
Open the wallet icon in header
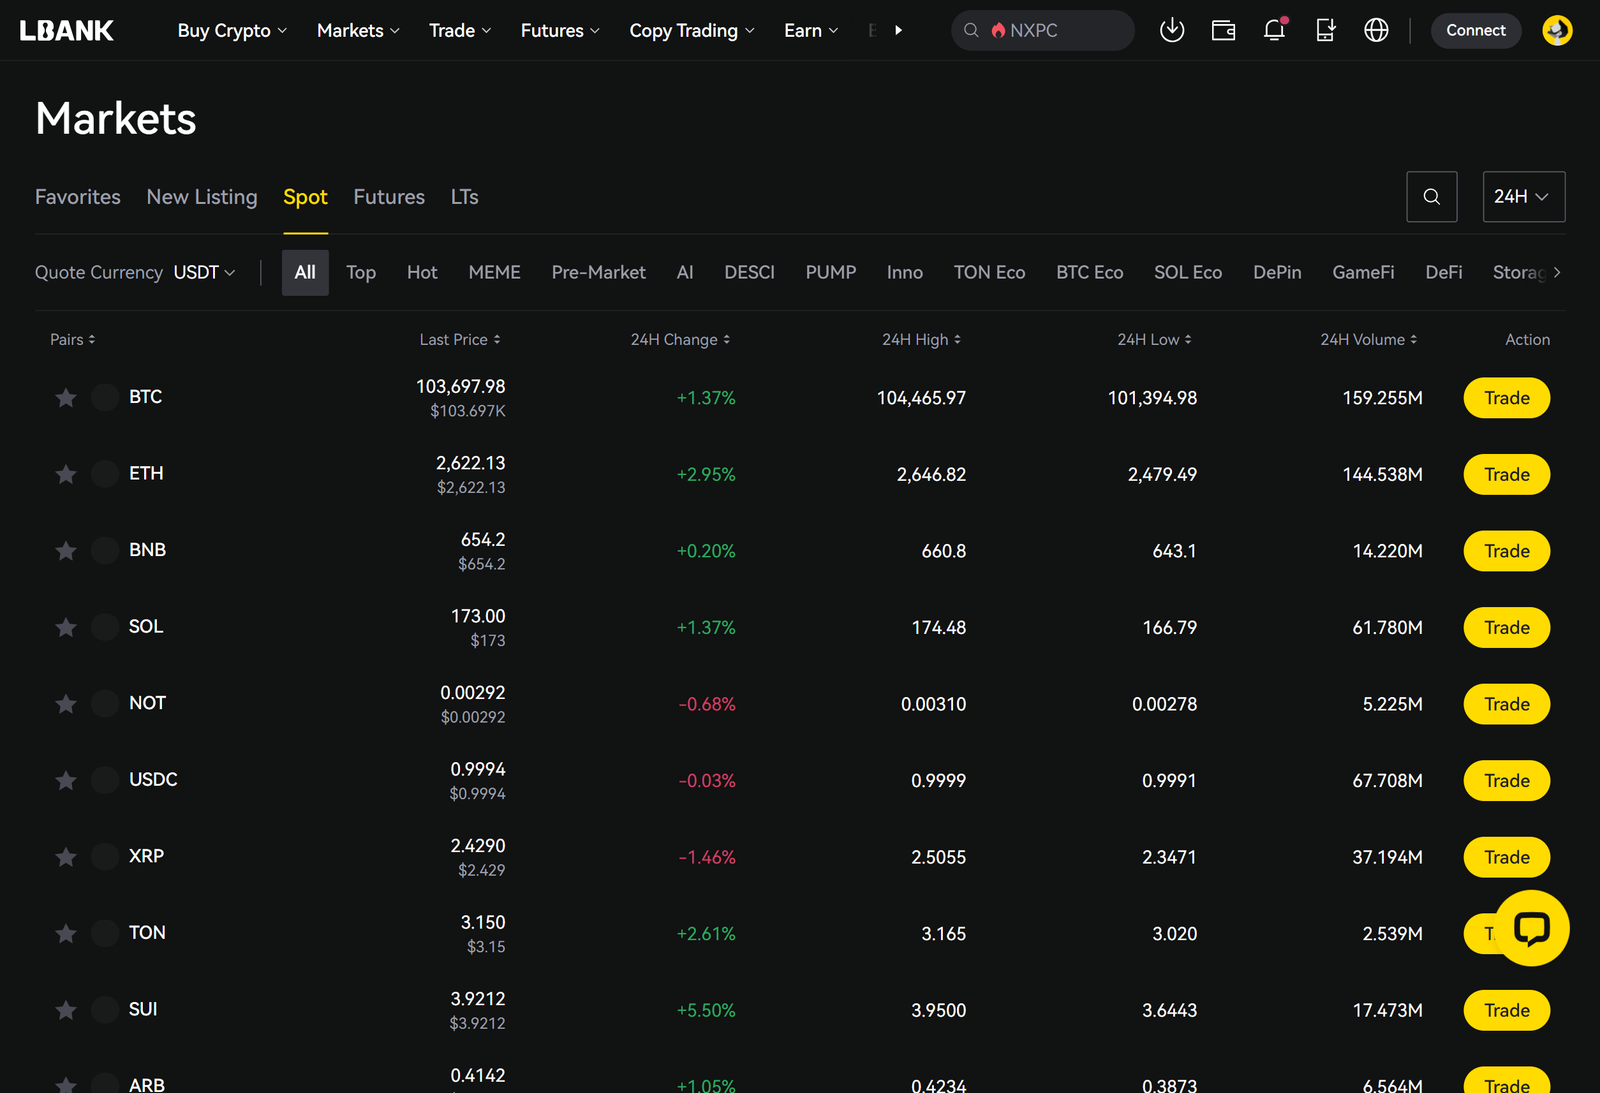click(1223, 30)
